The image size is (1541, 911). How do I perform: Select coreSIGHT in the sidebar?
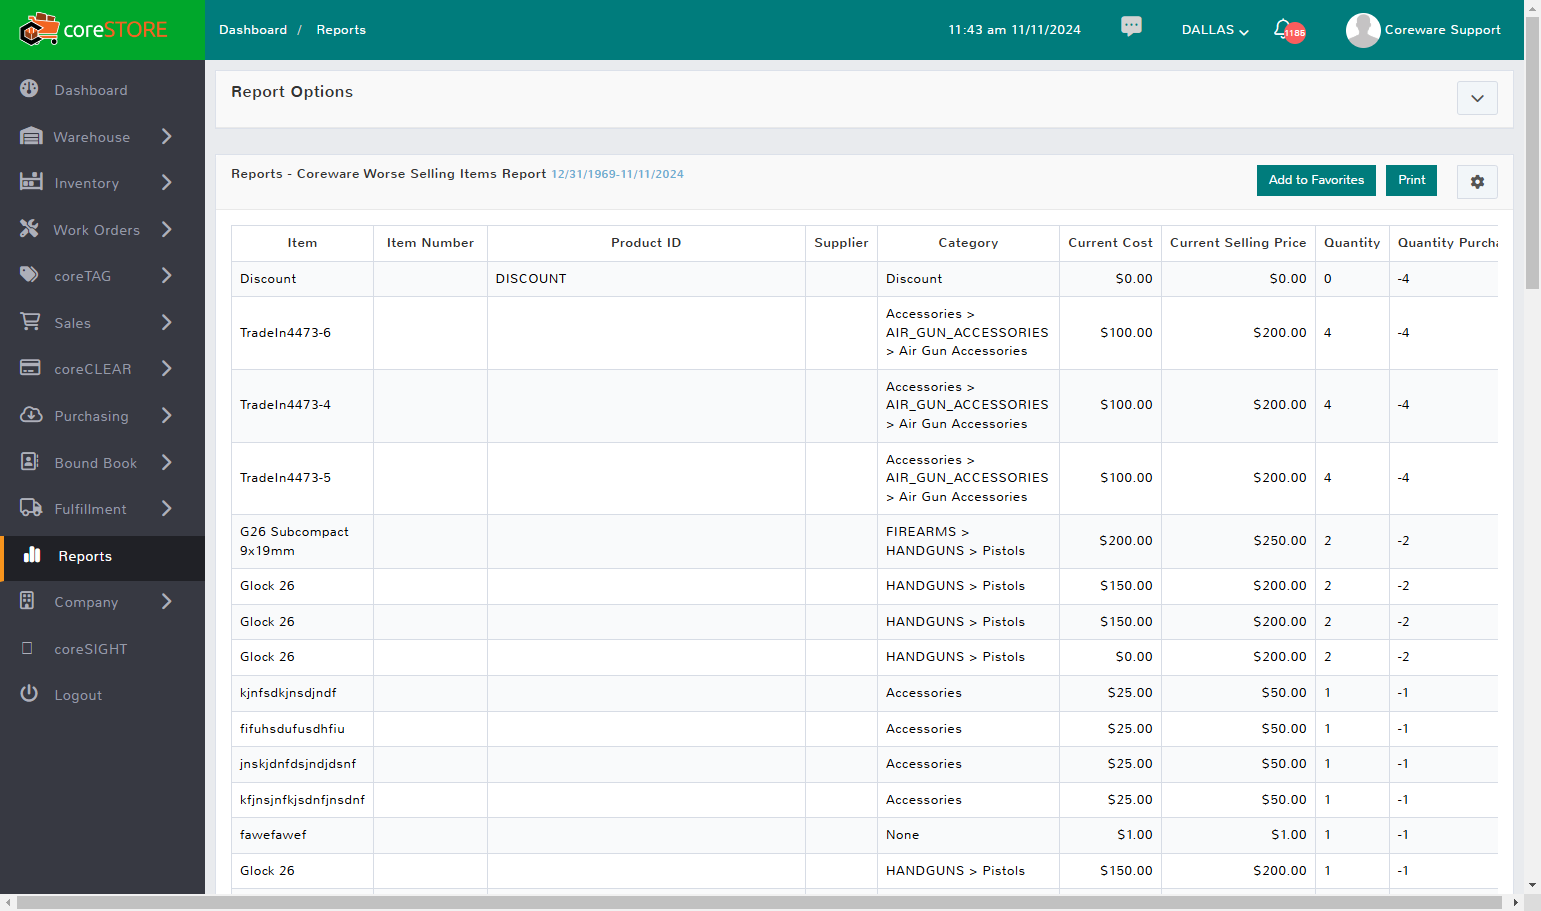click(91, 649)
